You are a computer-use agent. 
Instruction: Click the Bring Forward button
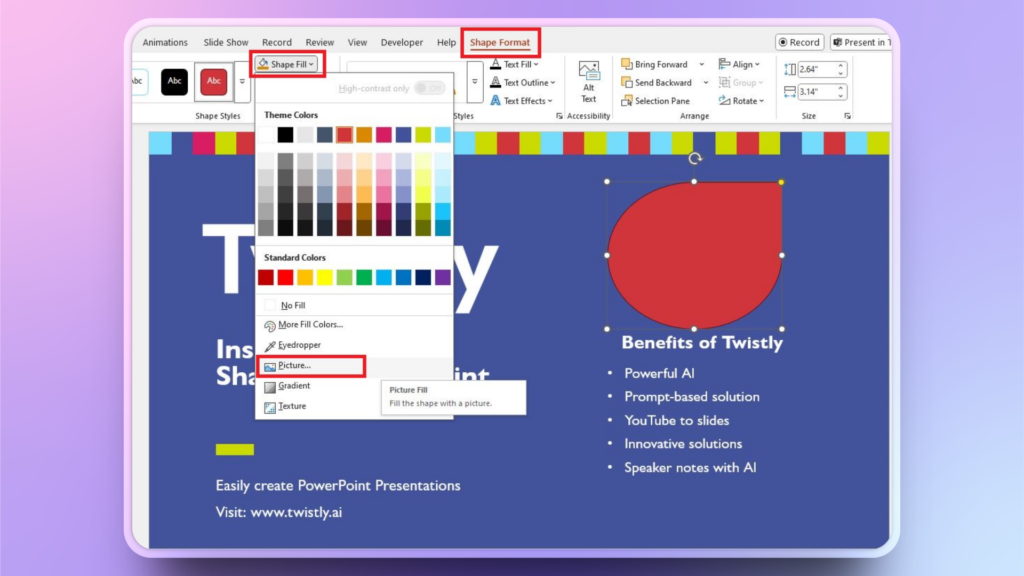click(660, 65)
